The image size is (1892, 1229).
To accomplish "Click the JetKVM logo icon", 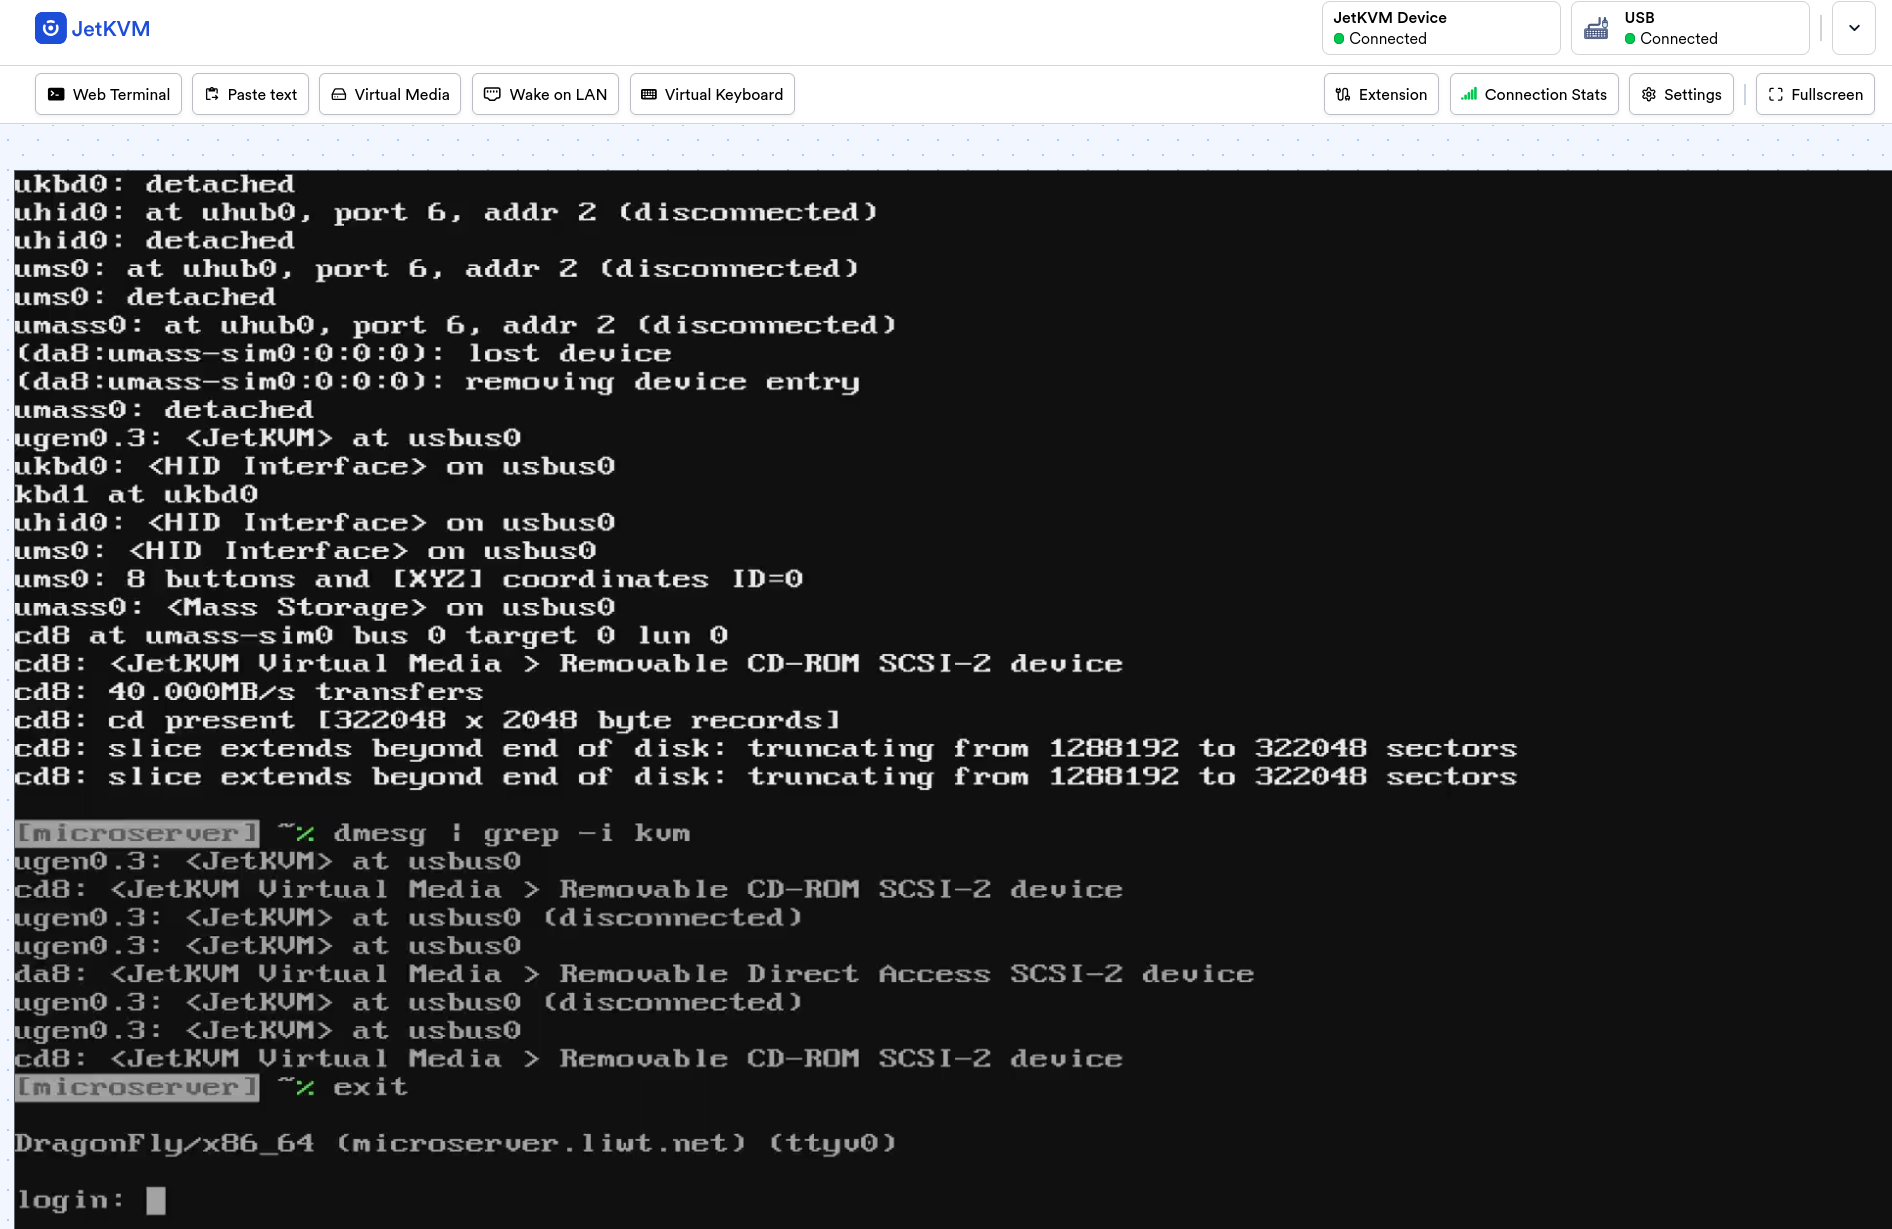I will [x=50, y=28].
